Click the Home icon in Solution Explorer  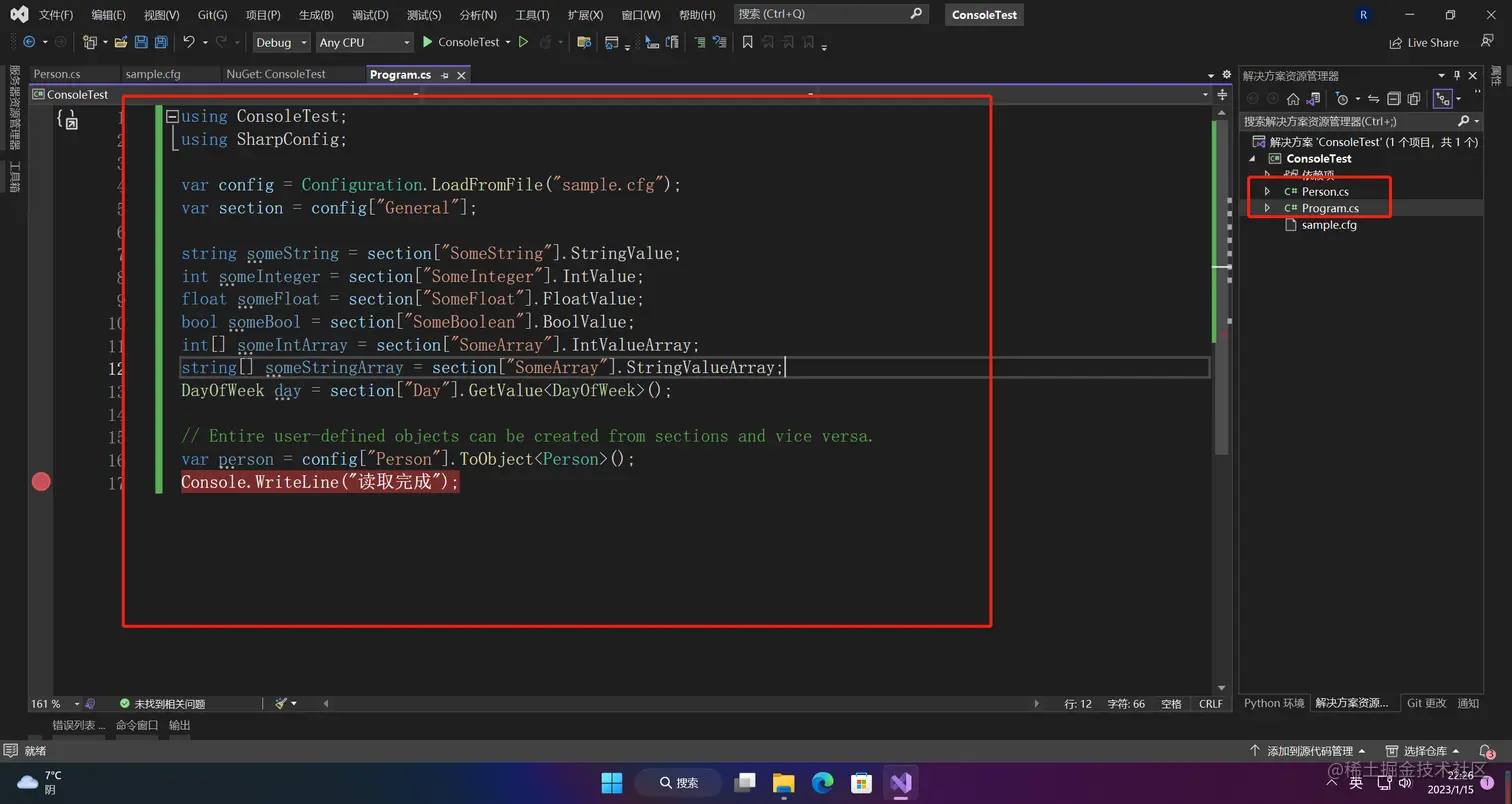pos(1293,98)
